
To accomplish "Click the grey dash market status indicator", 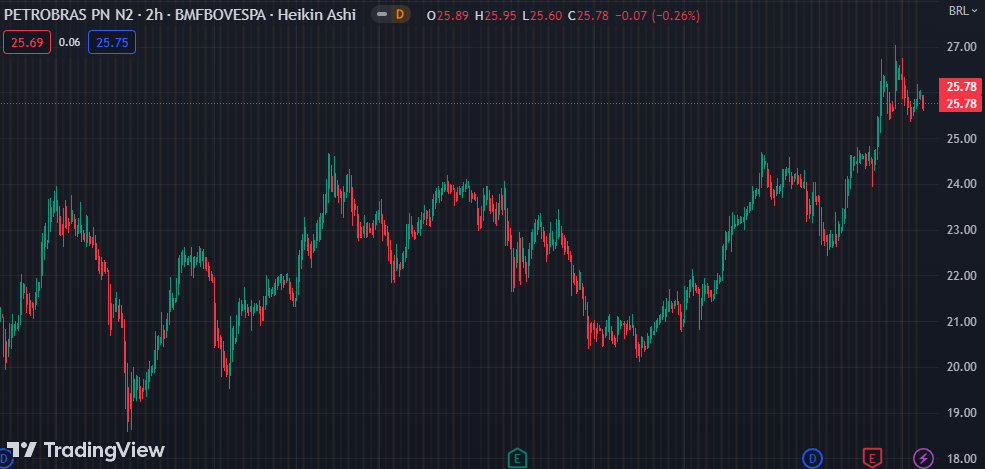I will point(381,14).
